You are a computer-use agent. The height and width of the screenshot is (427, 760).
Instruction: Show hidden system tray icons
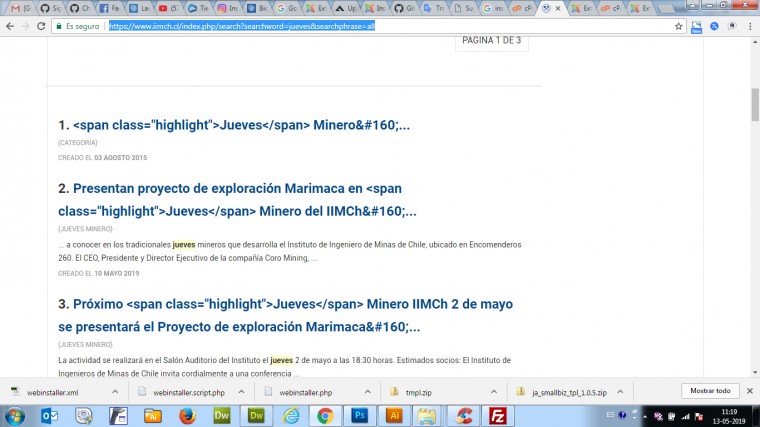point(645,416)
